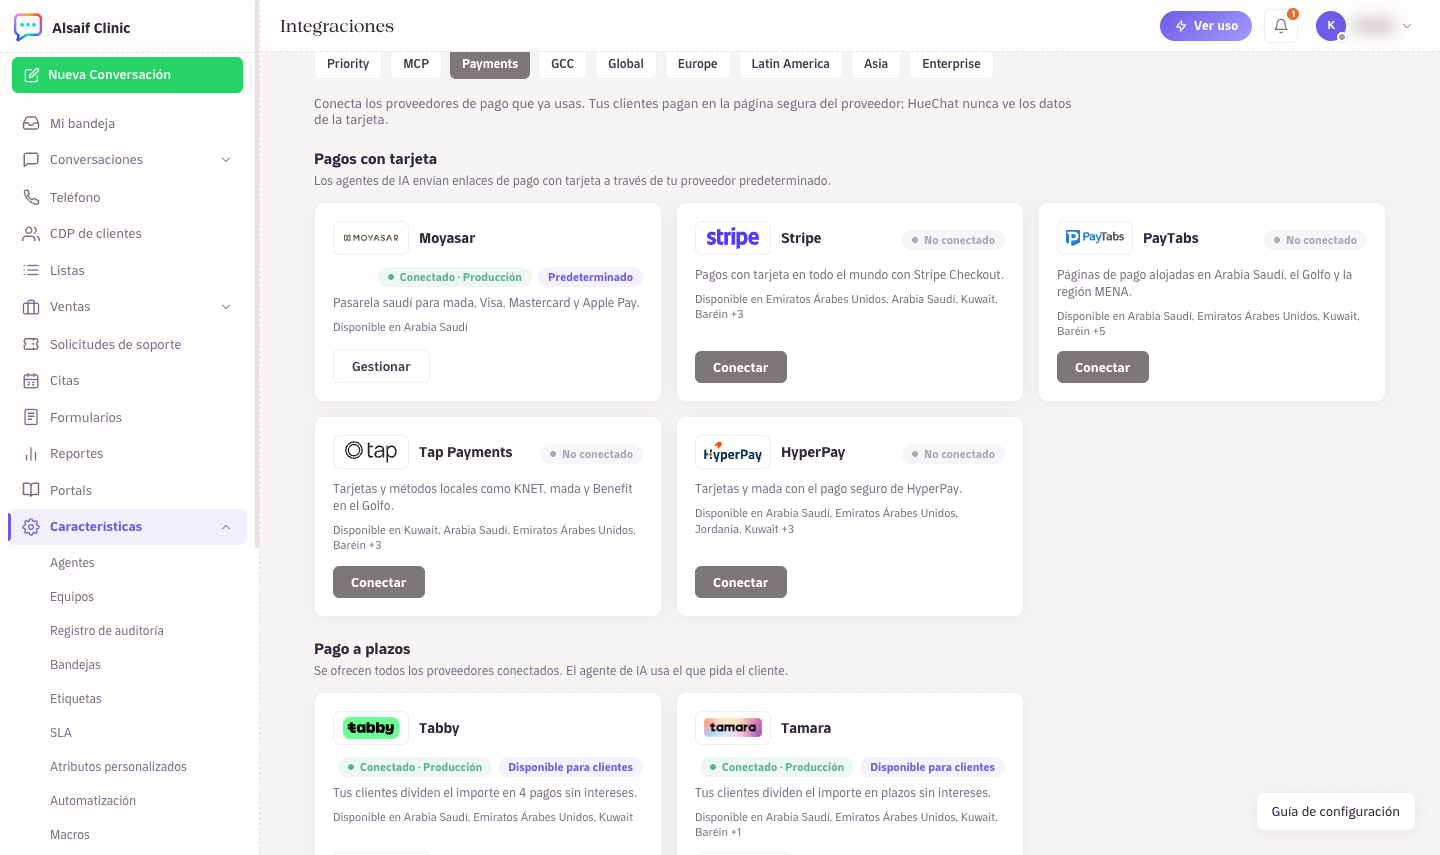Open the notifications bell

coord(1281,26)
